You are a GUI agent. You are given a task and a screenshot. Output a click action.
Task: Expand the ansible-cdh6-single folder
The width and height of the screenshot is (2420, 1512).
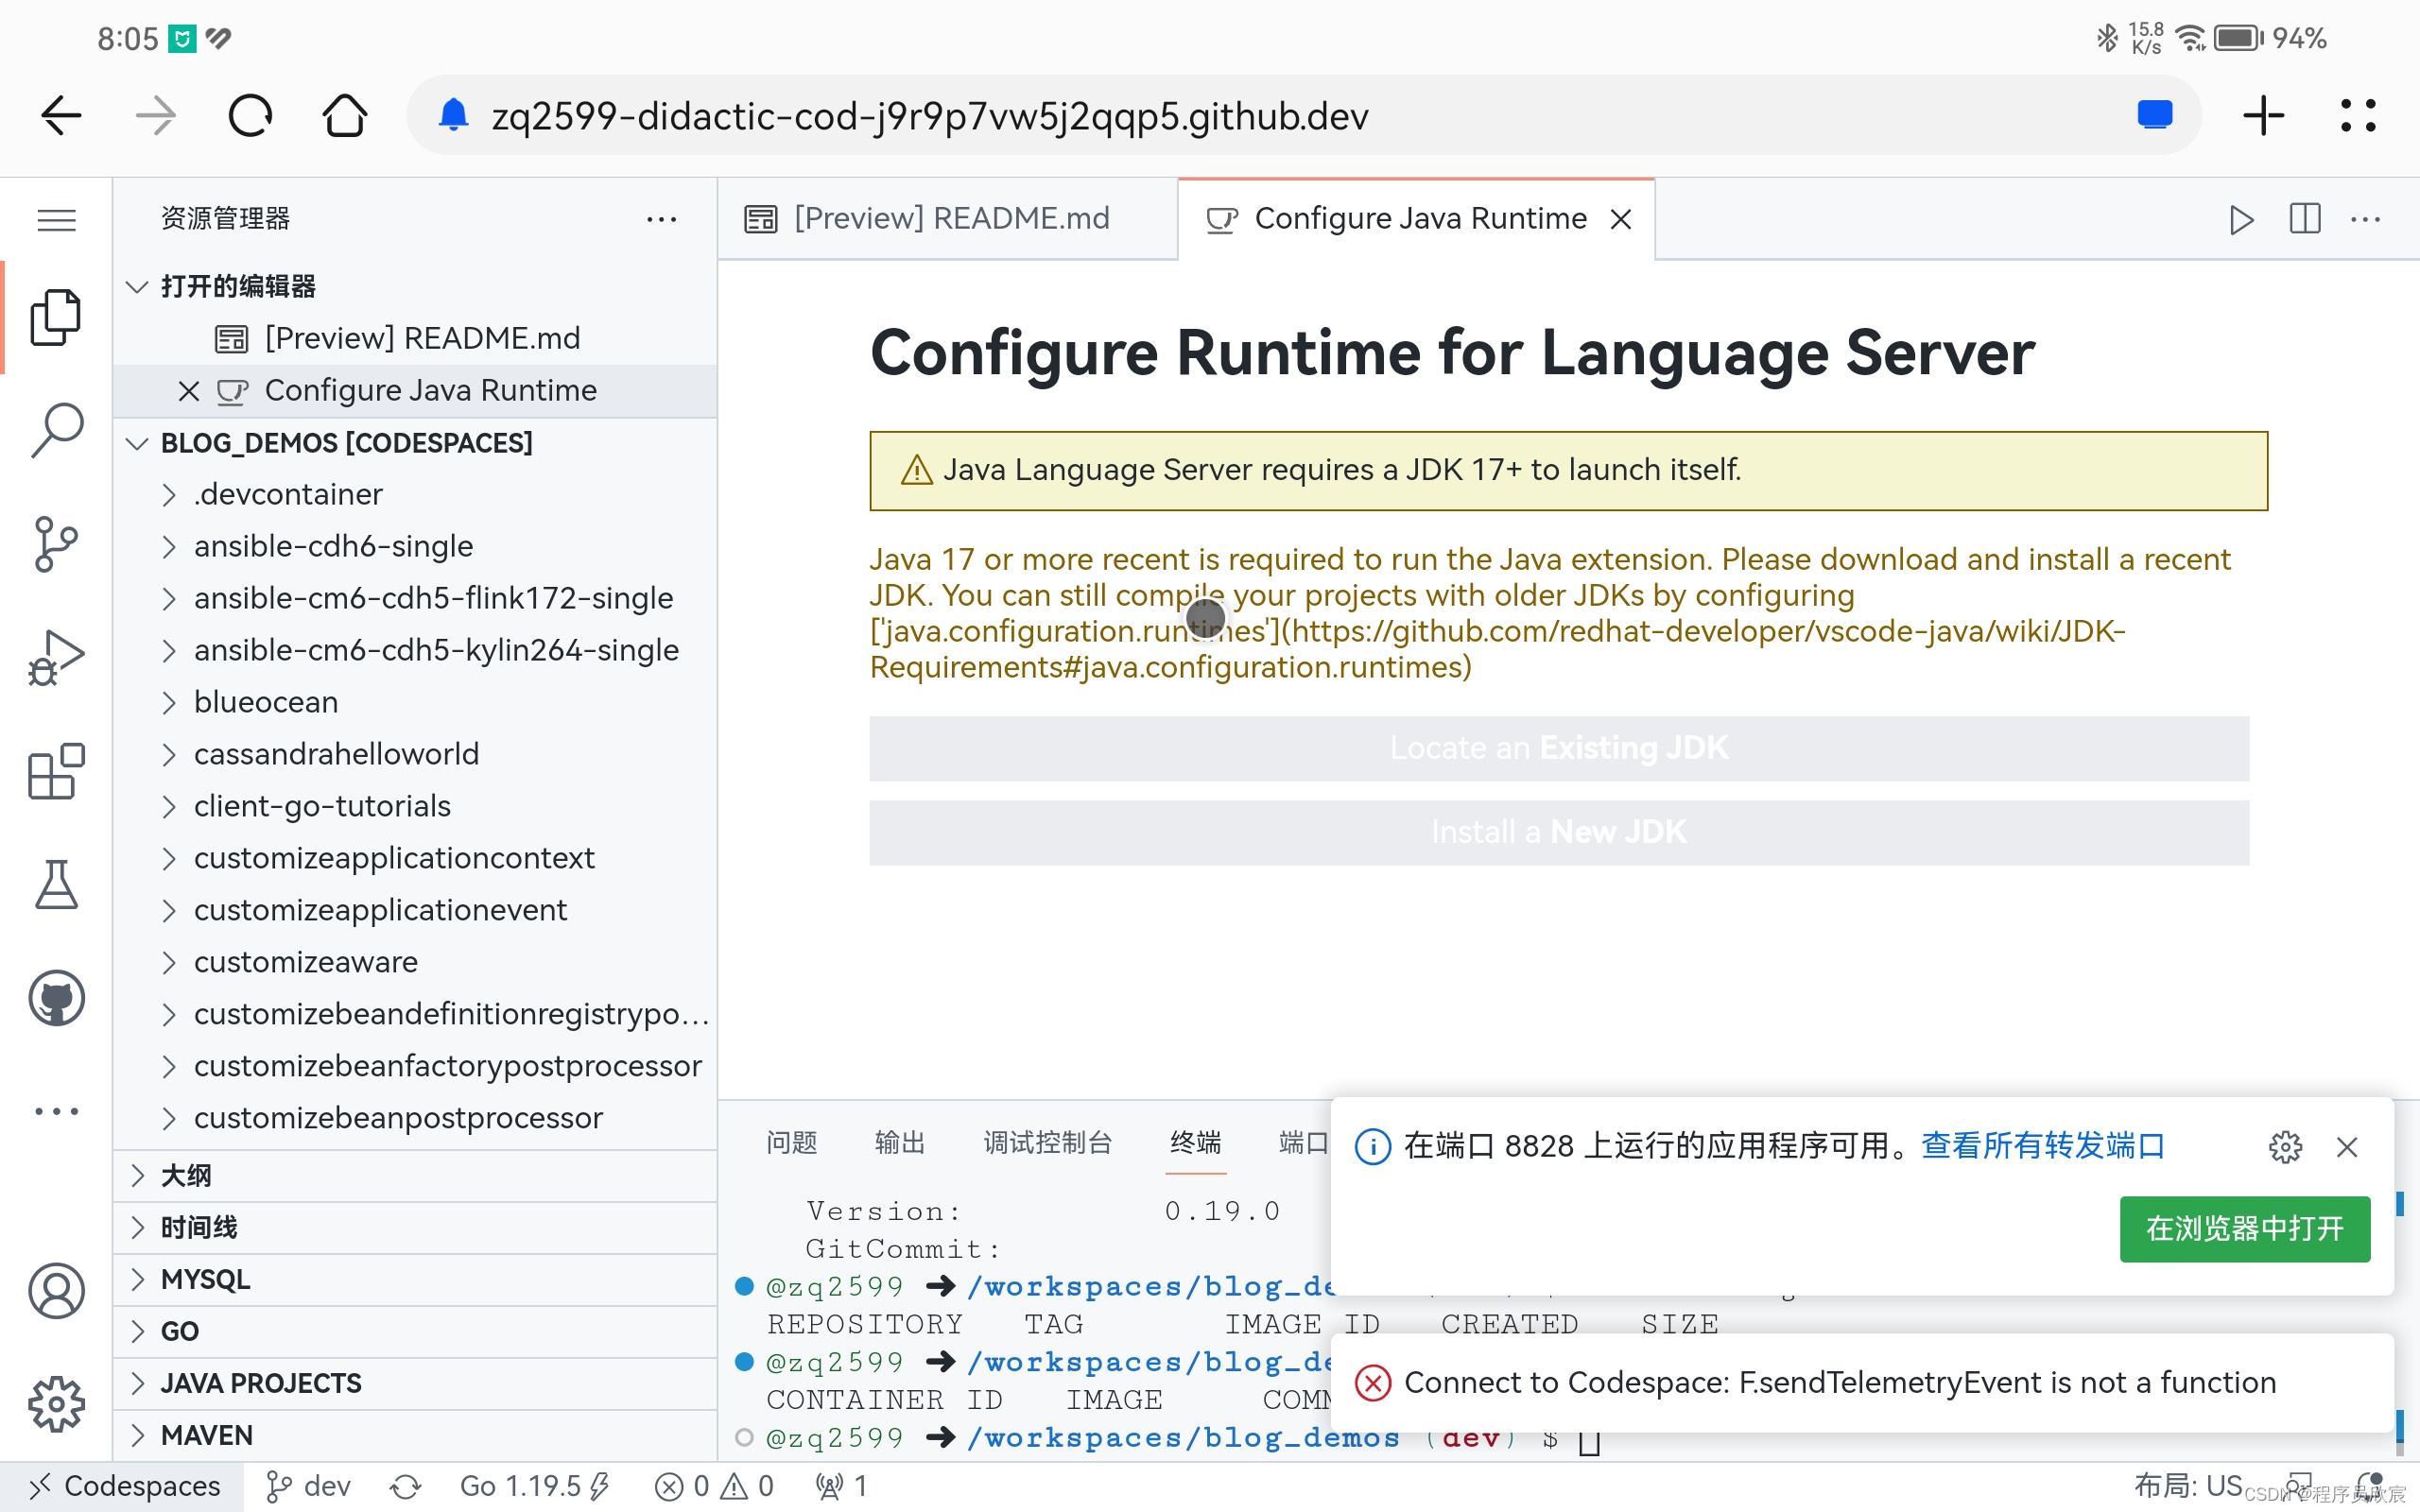tap(415, 547)
